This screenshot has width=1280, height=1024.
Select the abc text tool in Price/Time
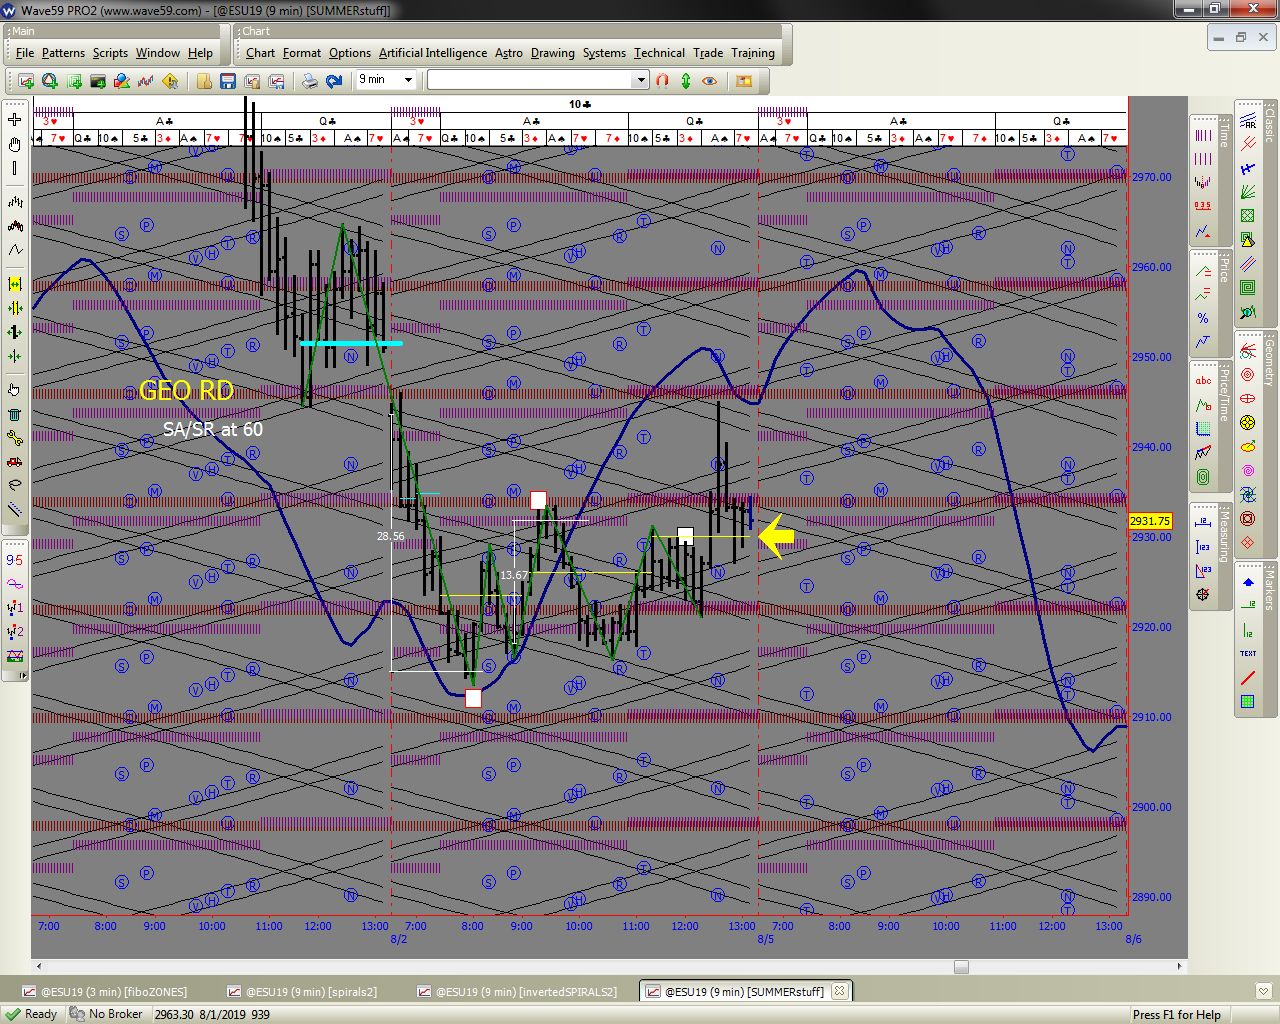coord(1203,380)
